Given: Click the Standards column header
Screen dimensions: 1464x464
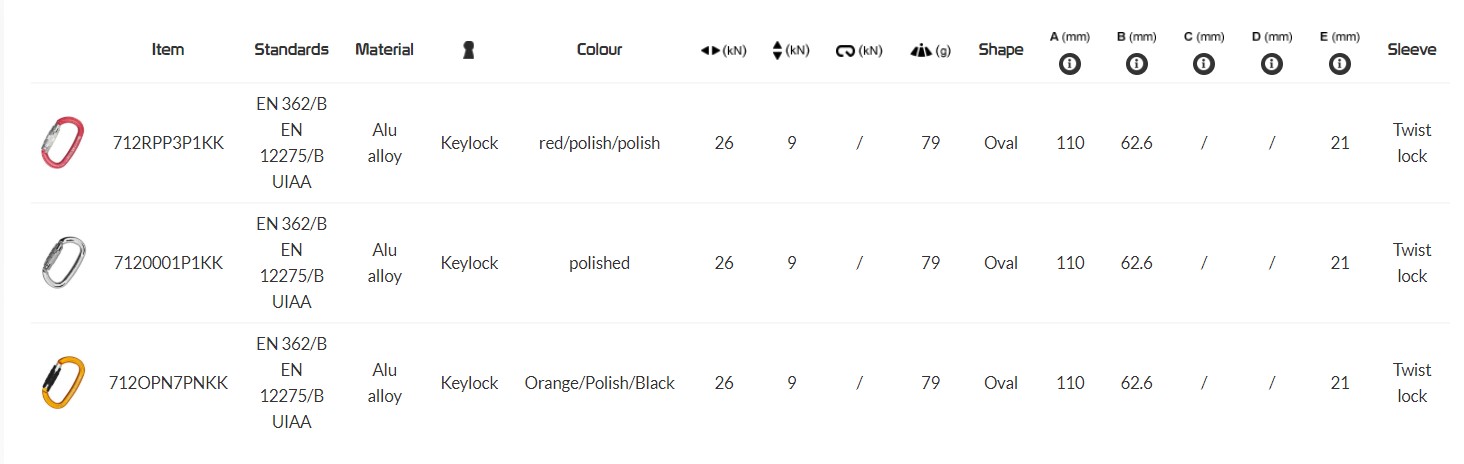Looking at the screenshot, I should [291, 49].
